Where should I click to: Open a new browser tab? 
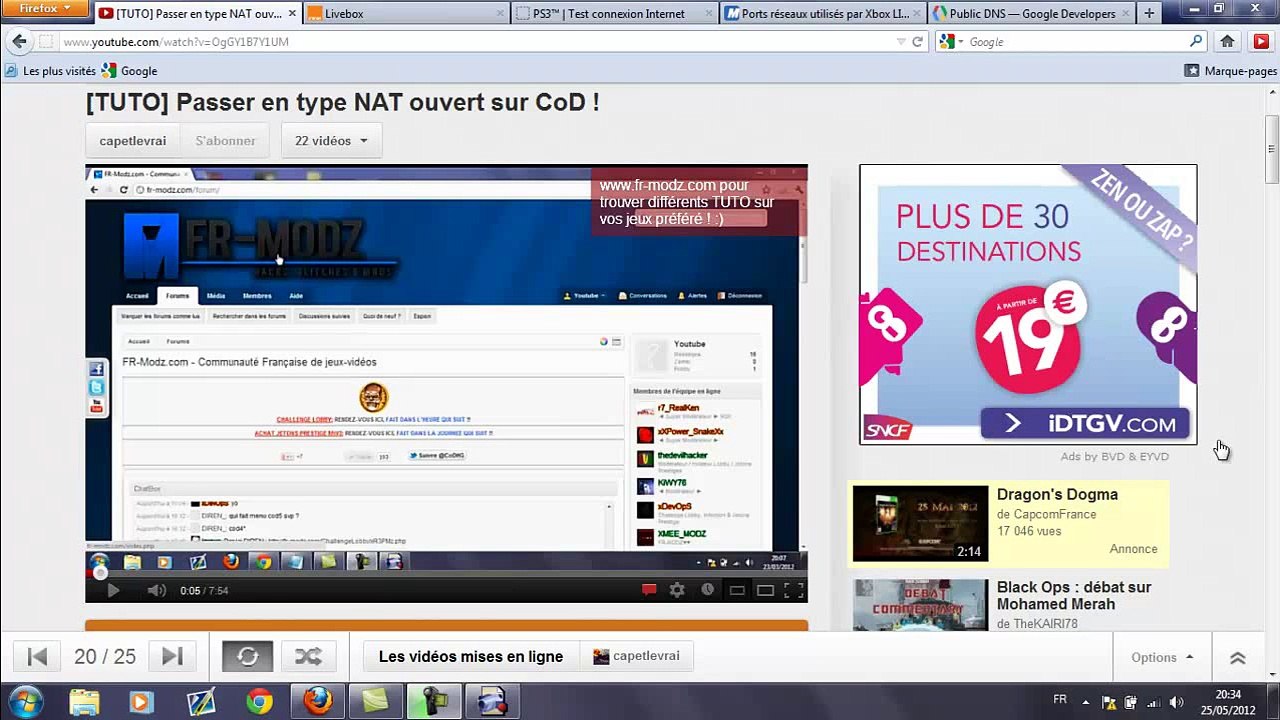(1149, 14)
